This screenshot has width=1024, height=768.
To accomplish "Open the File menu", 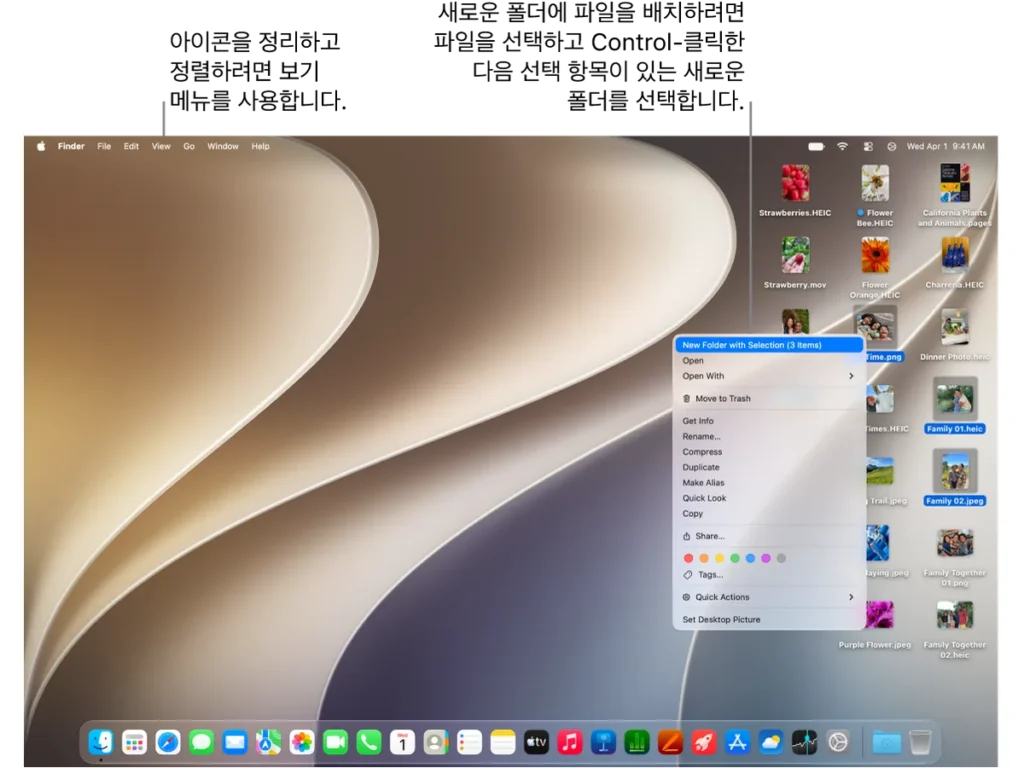I will (x=104, y=146).
